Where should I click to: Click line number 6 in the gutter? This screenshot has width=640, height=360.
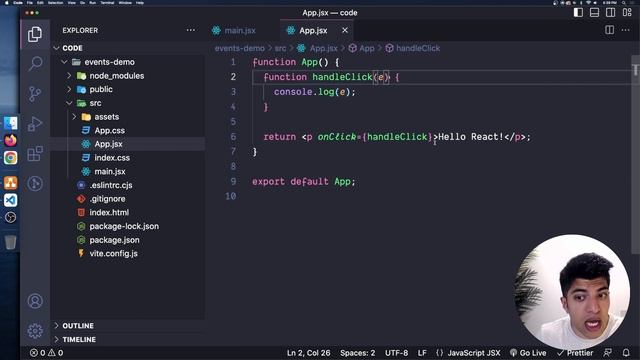coord(233,137)
